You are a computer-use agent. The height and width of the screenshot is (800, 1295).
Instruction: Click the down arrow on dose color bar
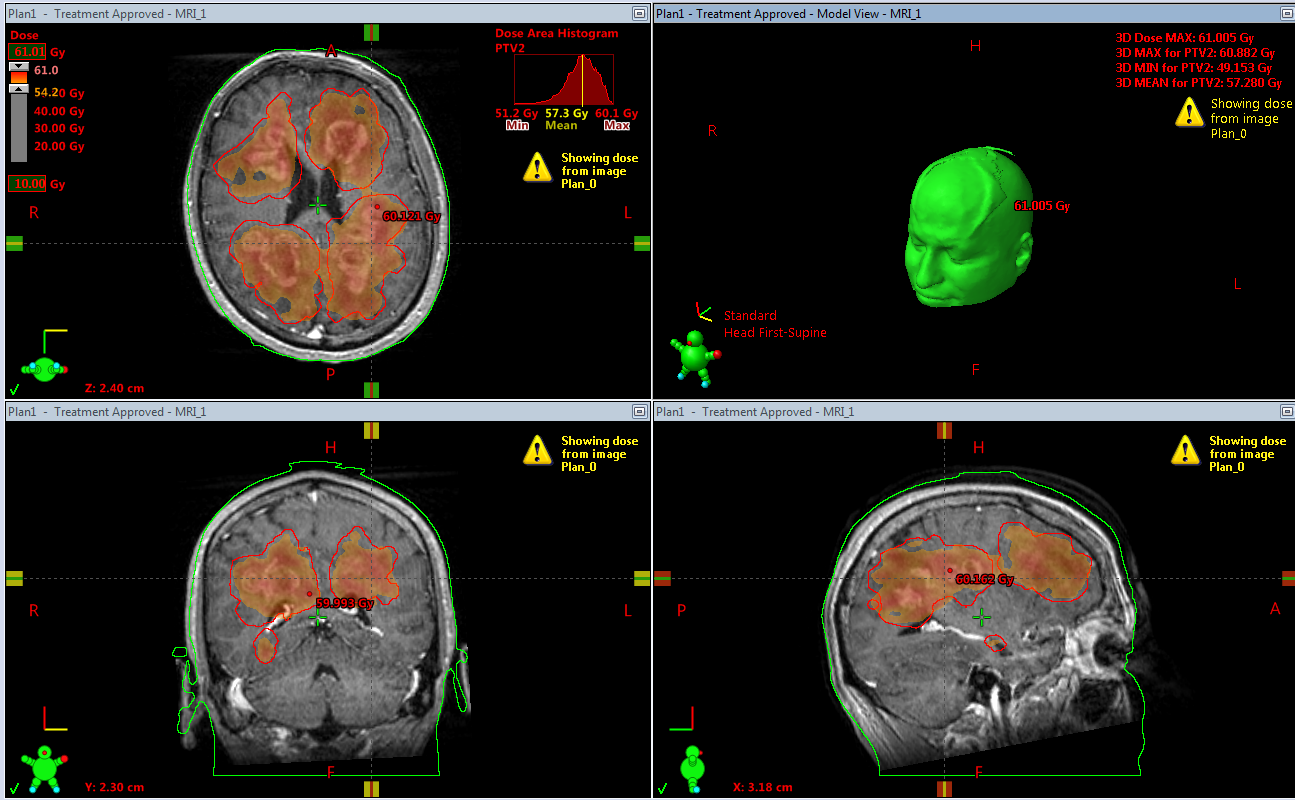click(x=18, y=66)
